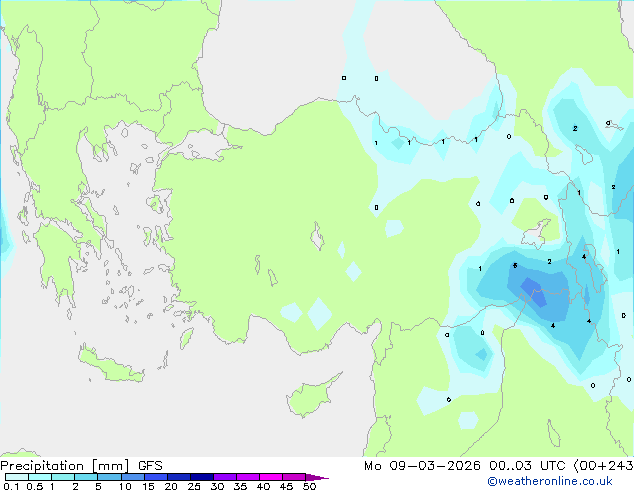The image size is (634, 490).
Task: Click the 1–2 mm legend color swatch
Action: [x=63, y=477]
